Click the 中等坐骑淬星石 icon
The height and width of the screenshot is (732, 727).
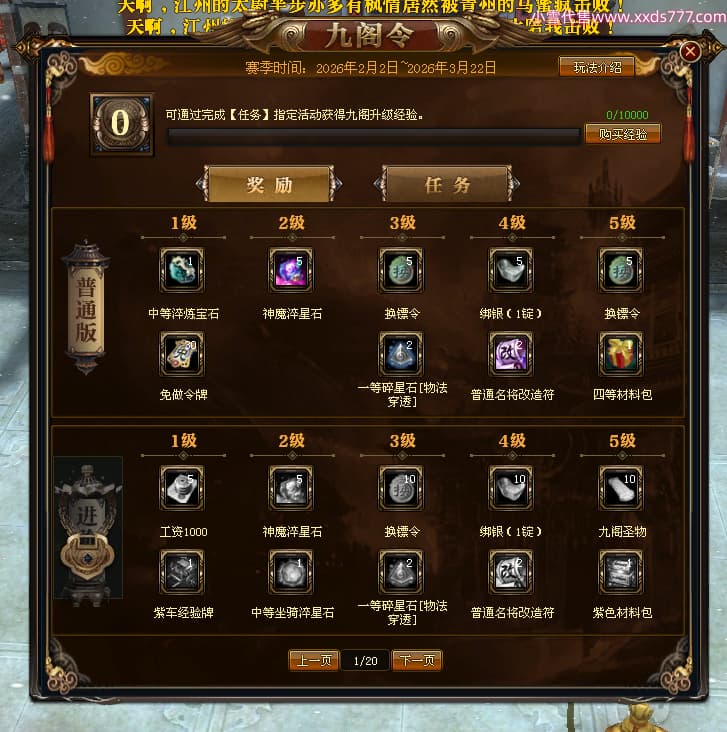click(x=291, y=572)
